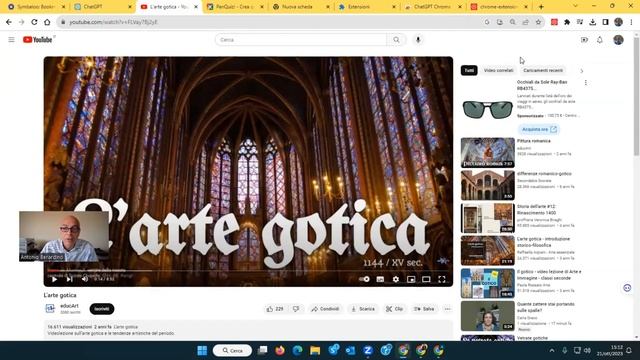Select the Tutti filter chip
Image resolution: width=640 pixels, height=360 pixels.
[469, 70]
